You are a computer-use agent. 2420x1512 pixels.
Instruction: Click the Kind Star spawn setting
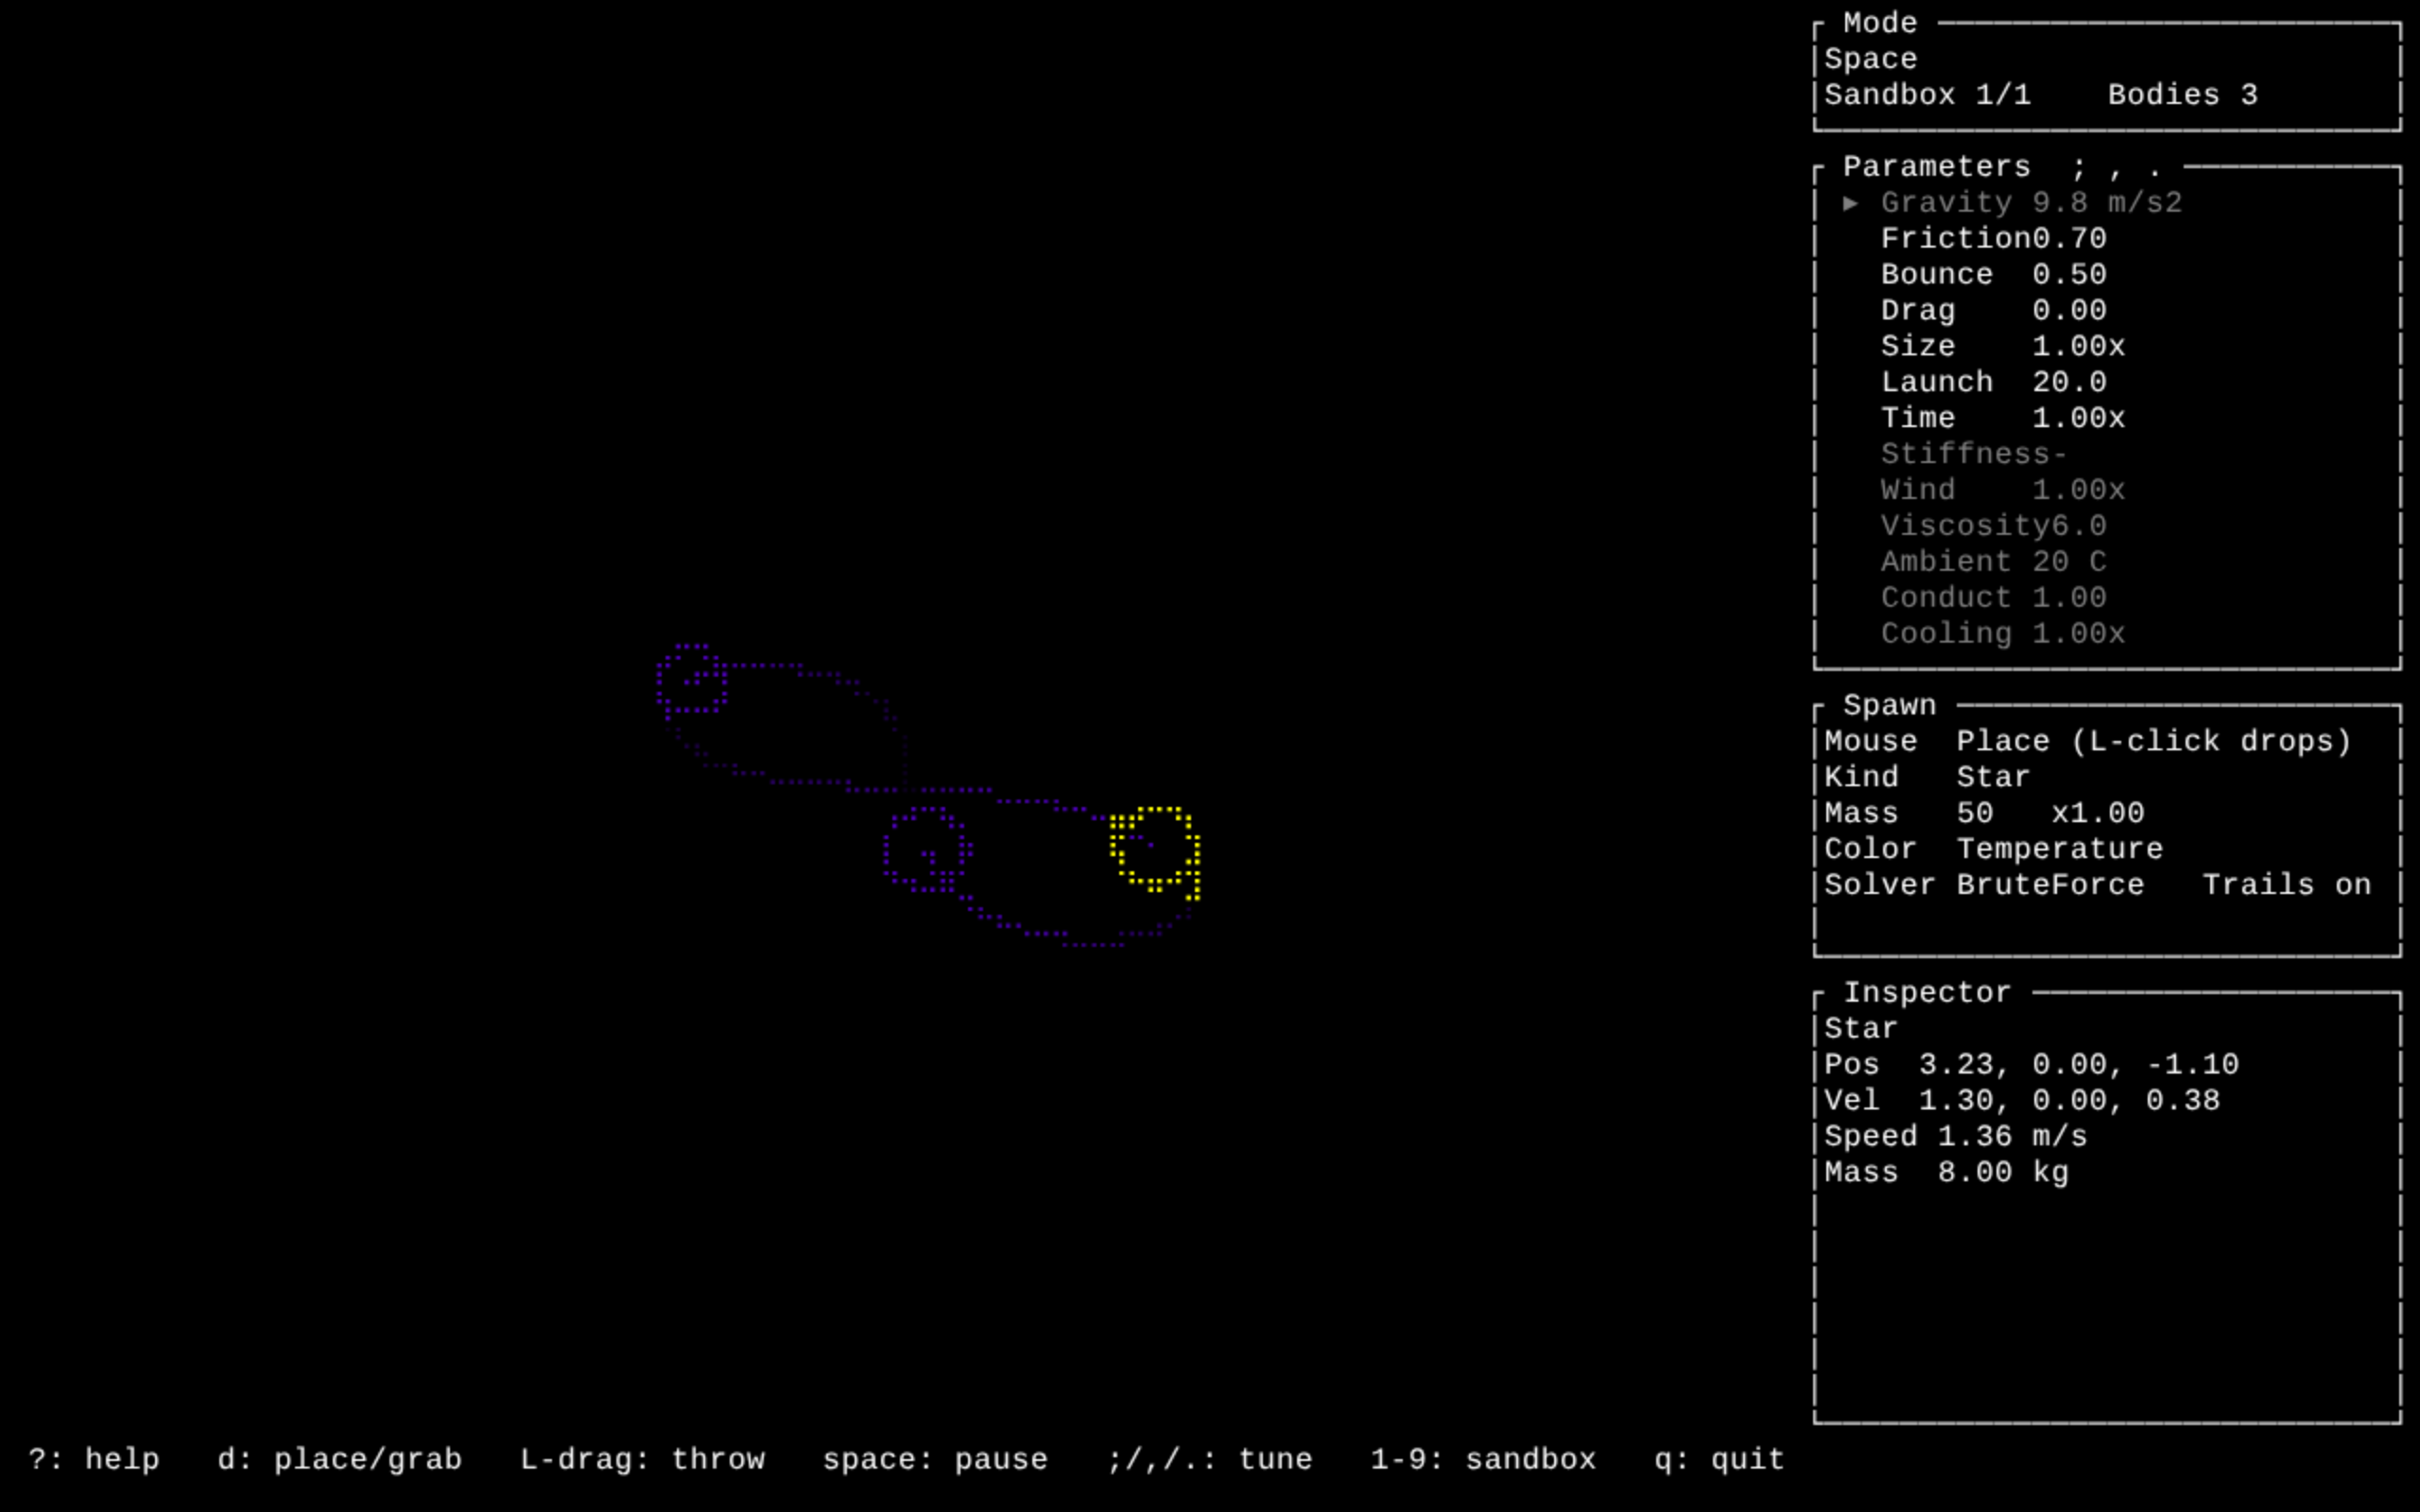pos(1927,778)
